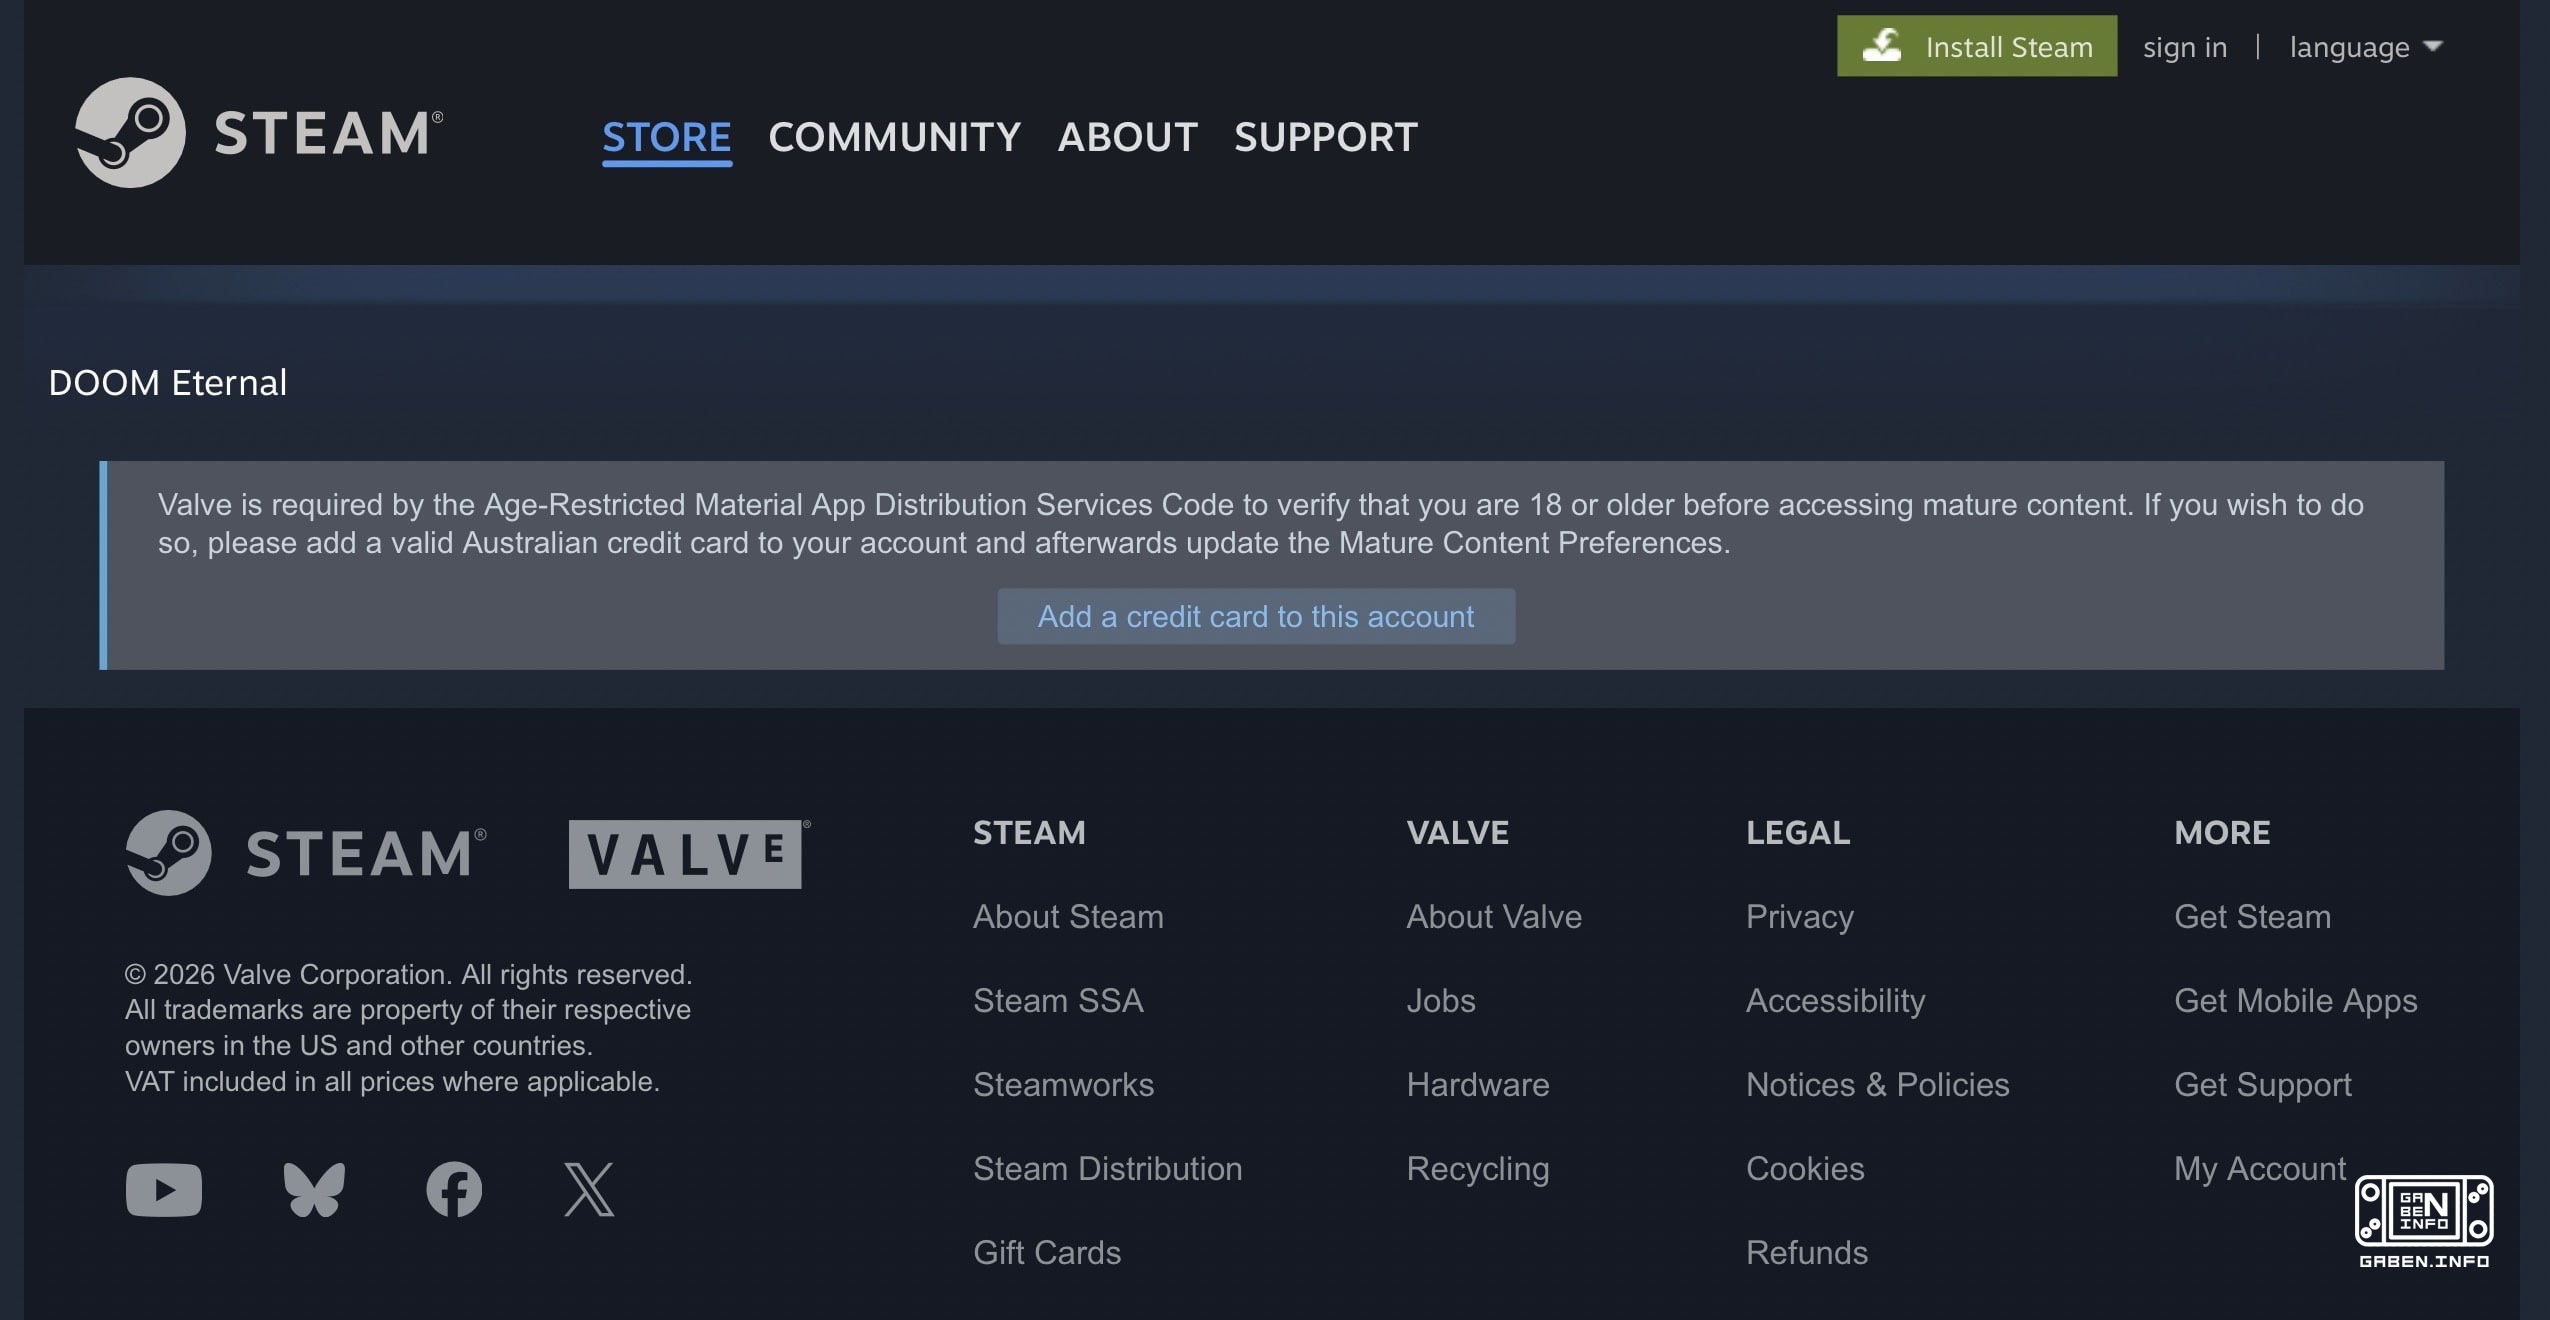Open the My Account link
Image resolution: width=2550 pixels, height=1320 pixels.
2259,1168
